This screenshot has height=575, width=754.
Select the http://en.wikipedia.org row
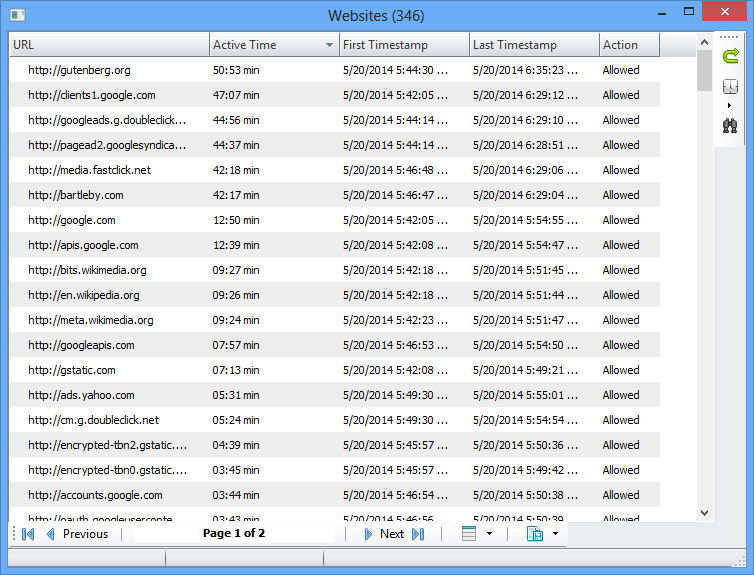(84, 295)
